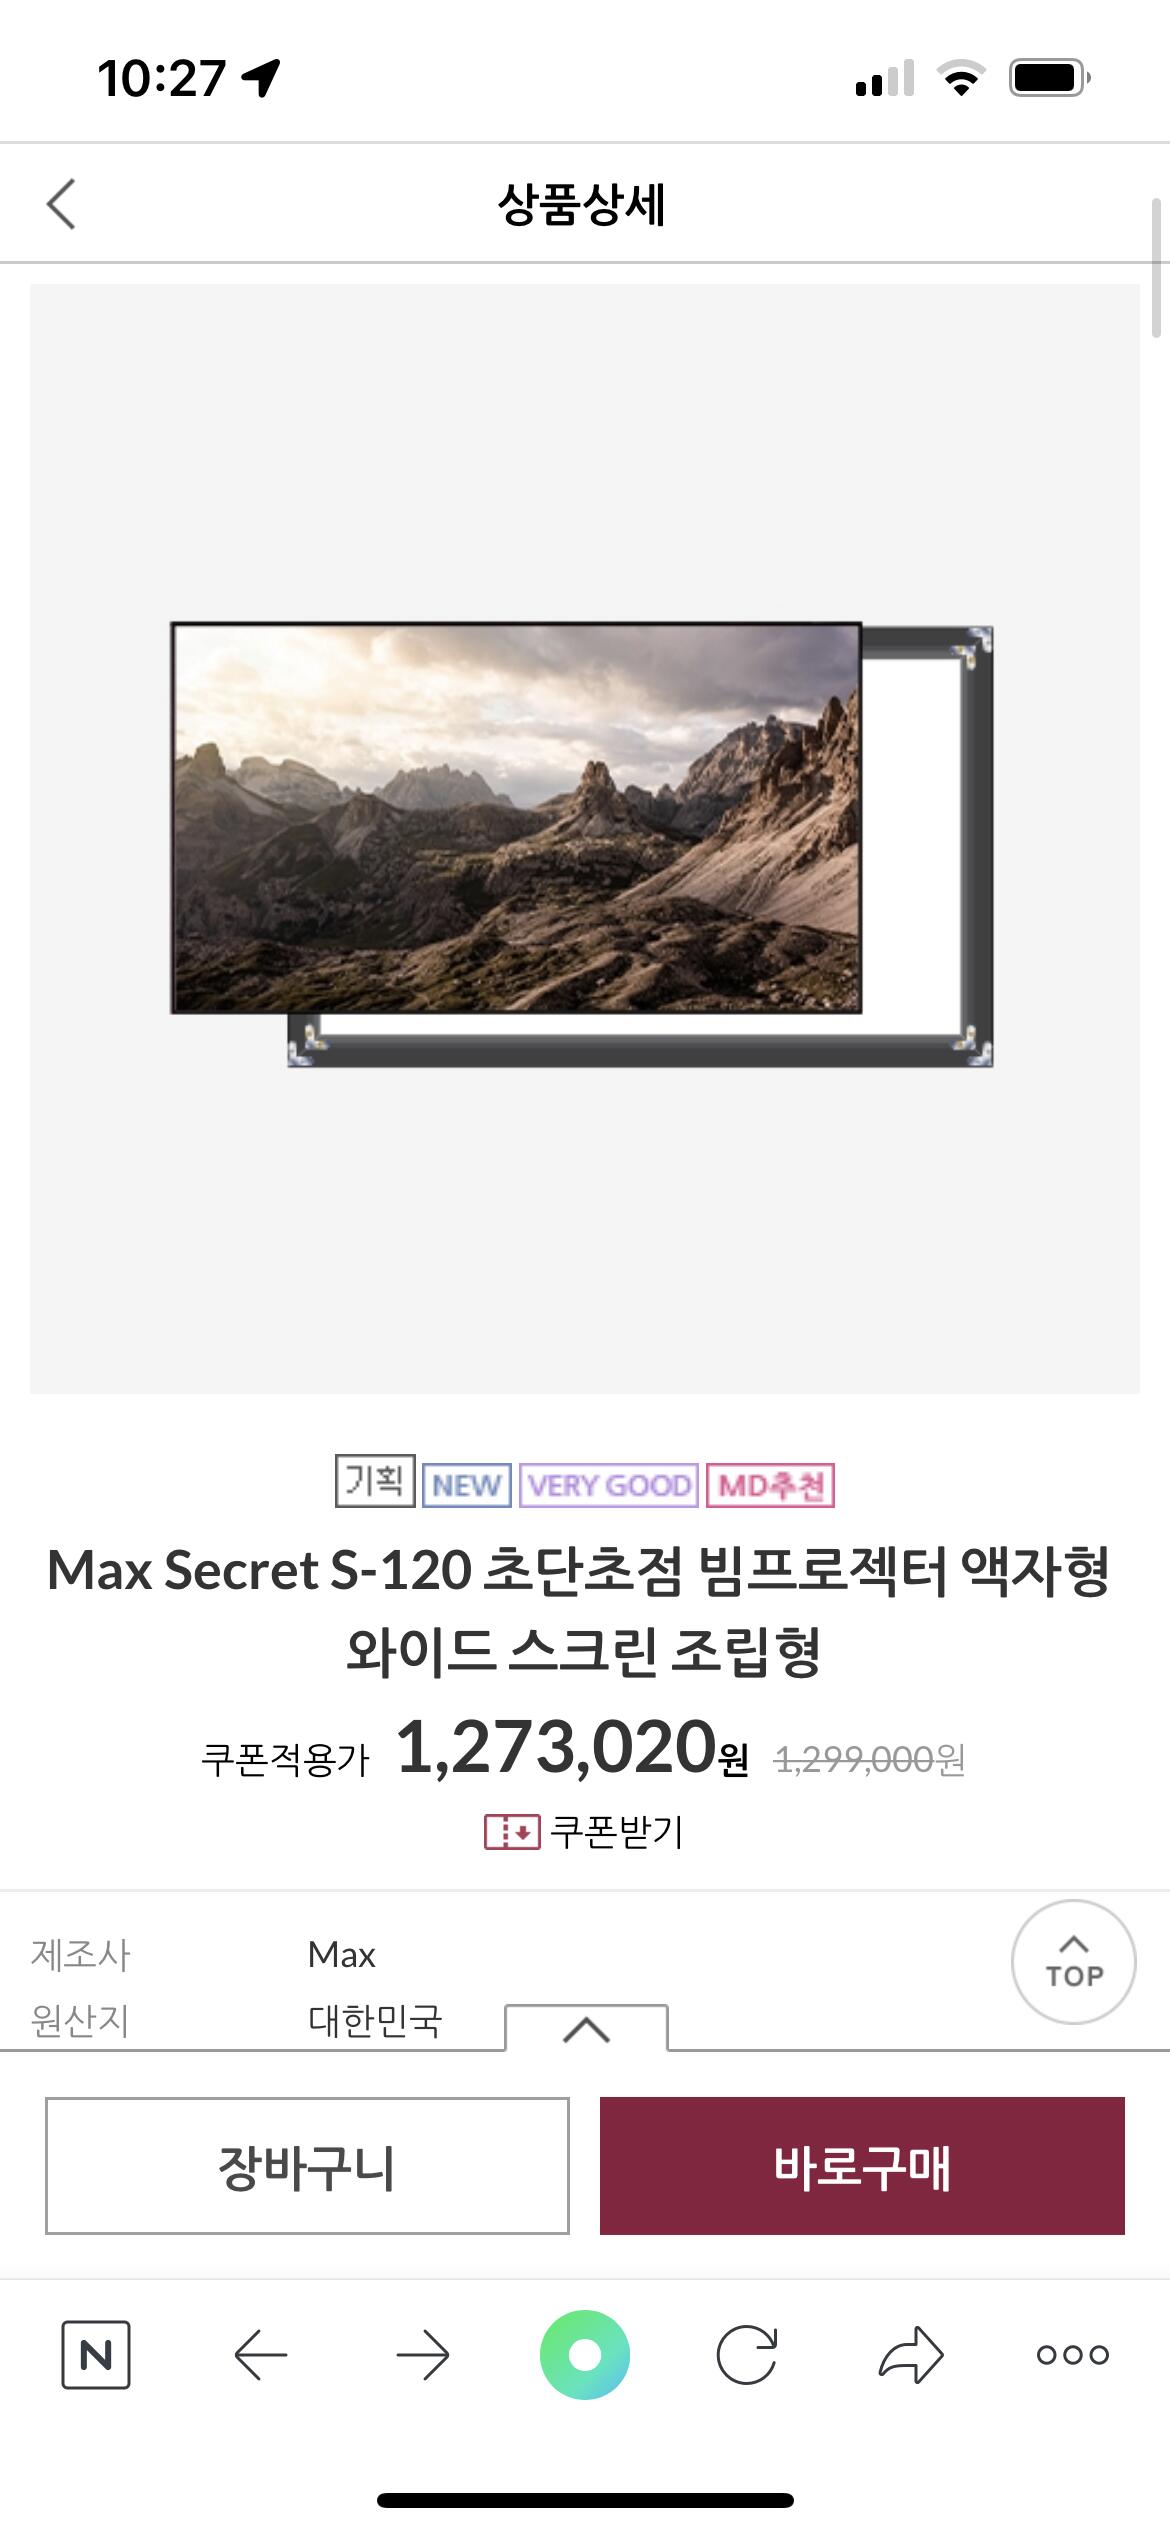The height and width of the screenshot is (2532, 1170).
Task: Jump to top with TOP button
Action: point(1074,1962)
